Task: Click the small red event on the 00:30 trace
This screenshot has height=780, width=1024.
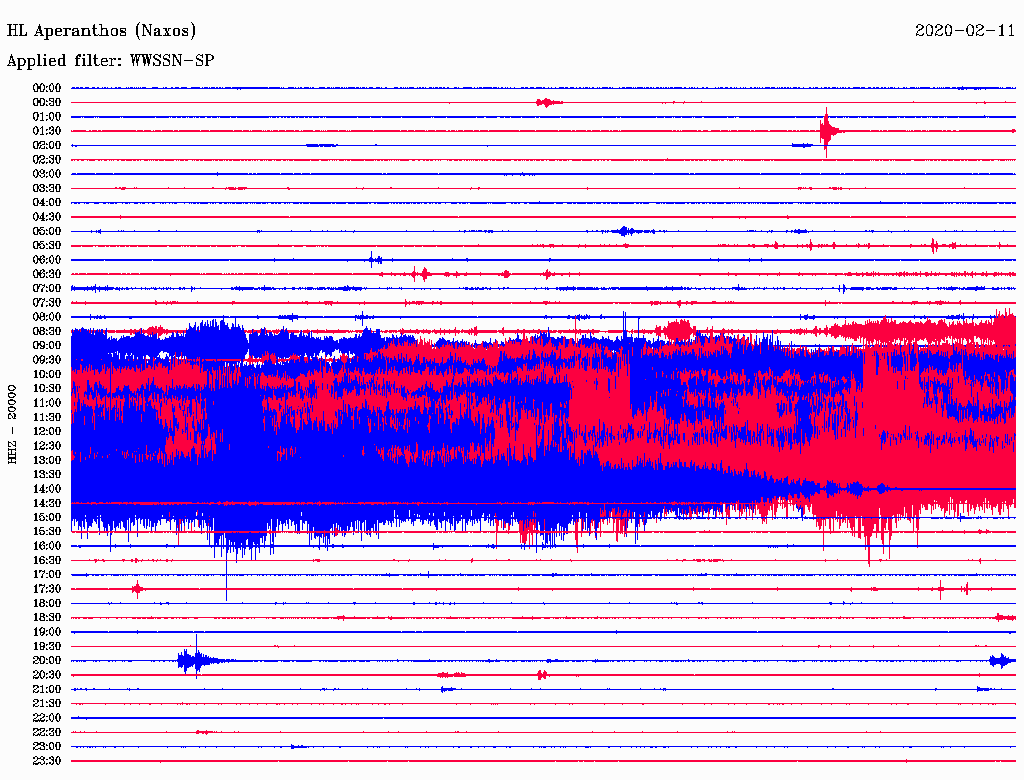Action: [x=549, y=103]
